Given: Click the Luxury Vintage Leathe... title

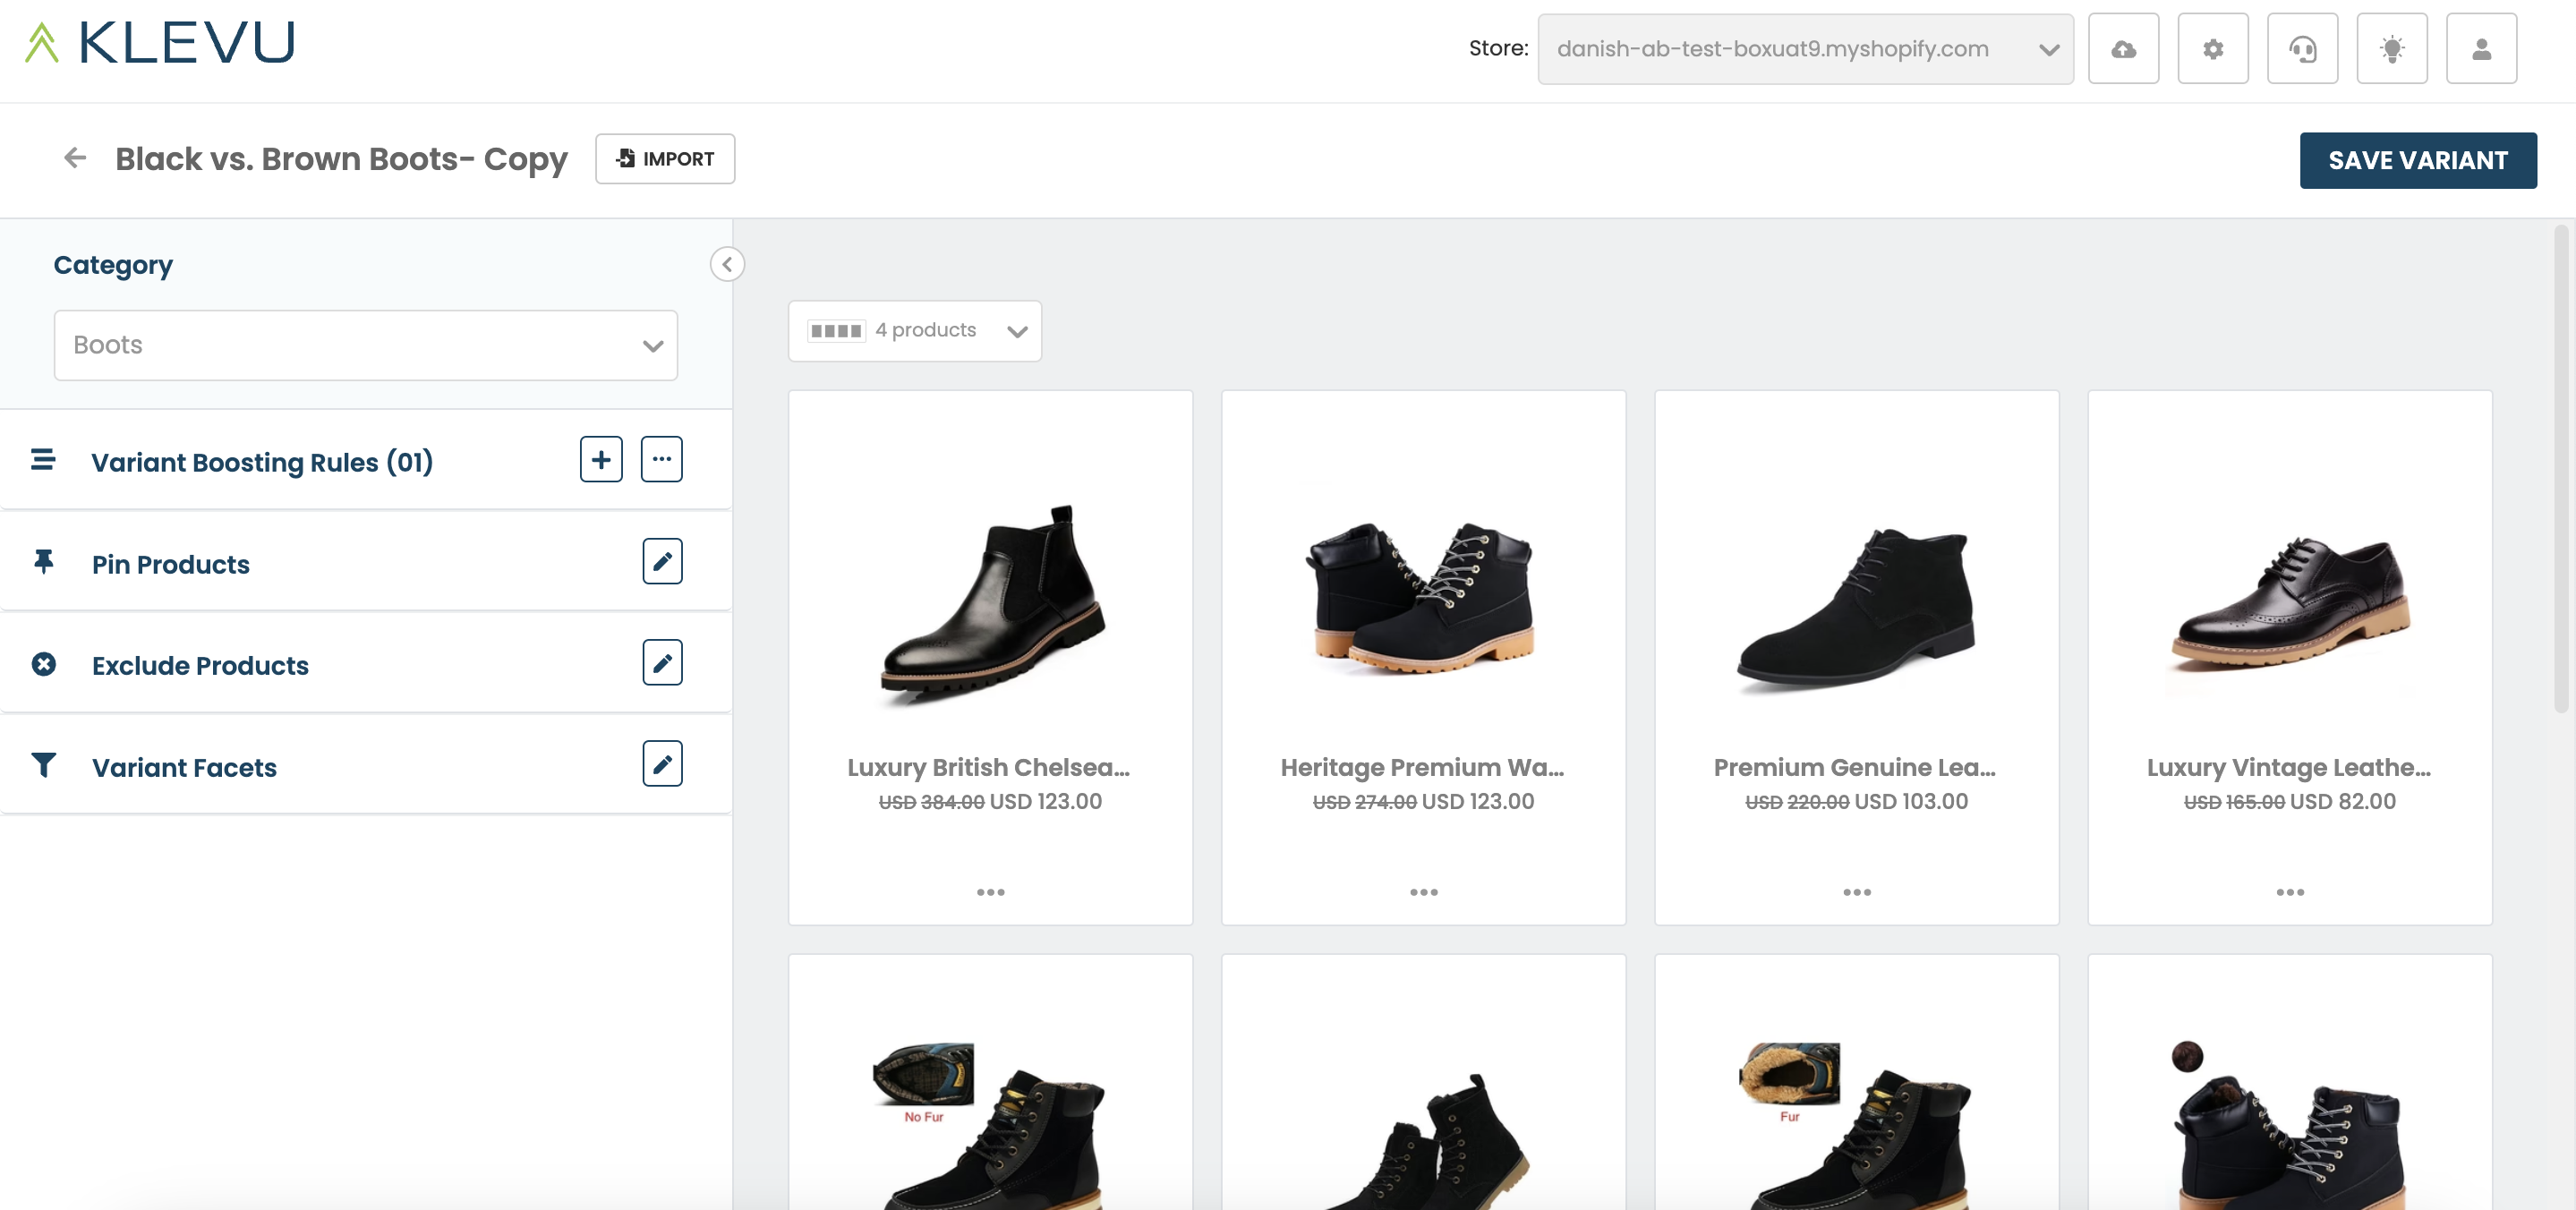Looking at the screenshot, I should (x=2289, y=767).
